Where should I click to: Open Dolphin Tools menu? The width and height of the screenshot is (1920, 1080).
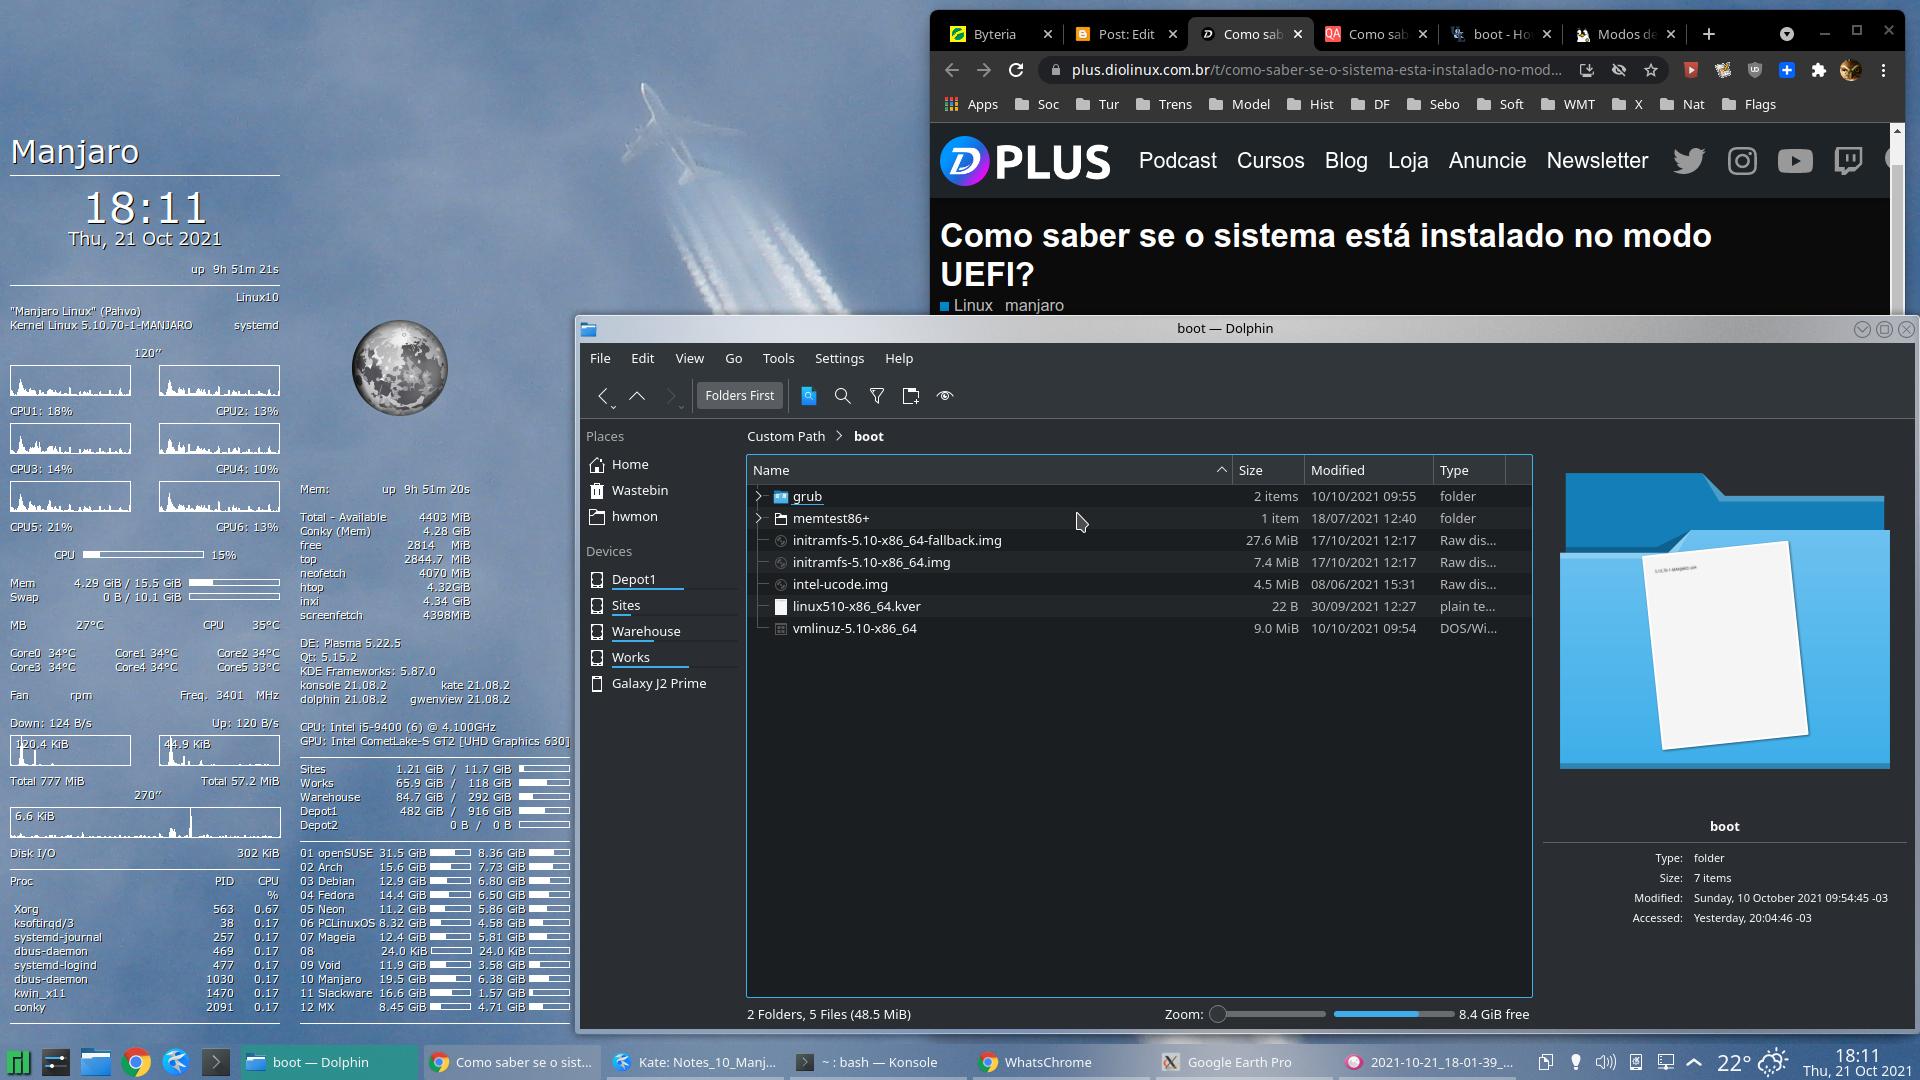click(778, 358)
